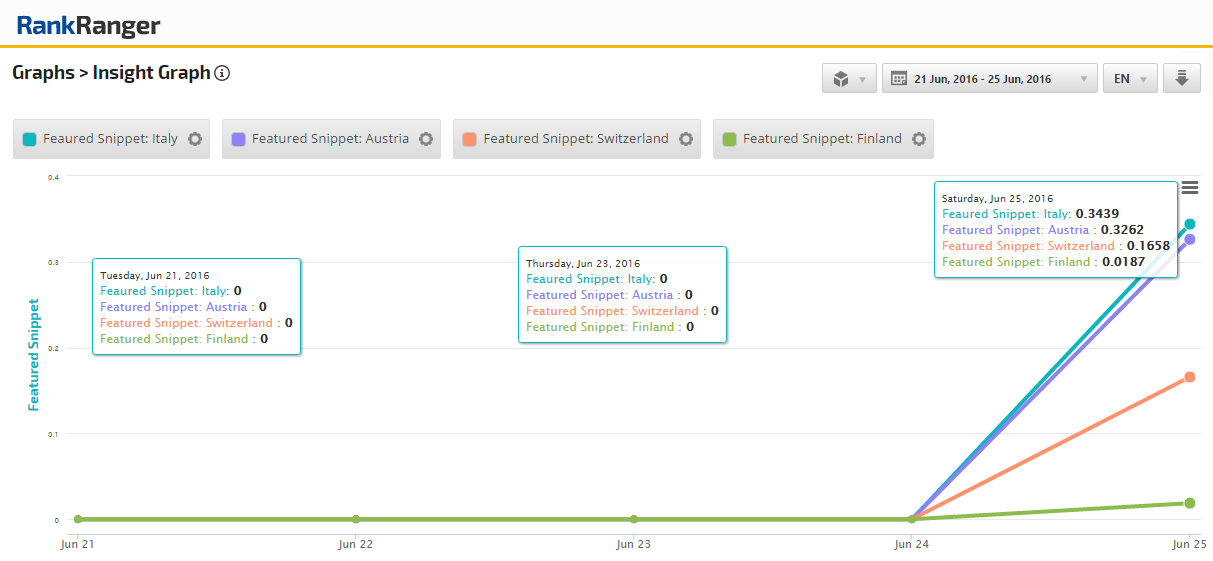This screenshot has height=561, width=1213.
Task: Expand the cube icon dropdown
Action: tap(849, 79)
